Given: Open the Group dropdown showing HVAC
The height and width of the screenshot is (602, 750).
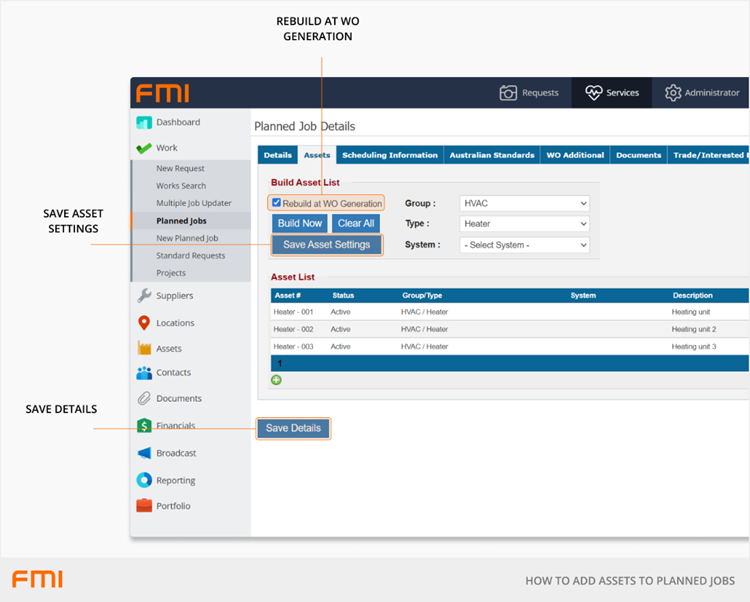Looking at the screenshot, I should (524, 203).
